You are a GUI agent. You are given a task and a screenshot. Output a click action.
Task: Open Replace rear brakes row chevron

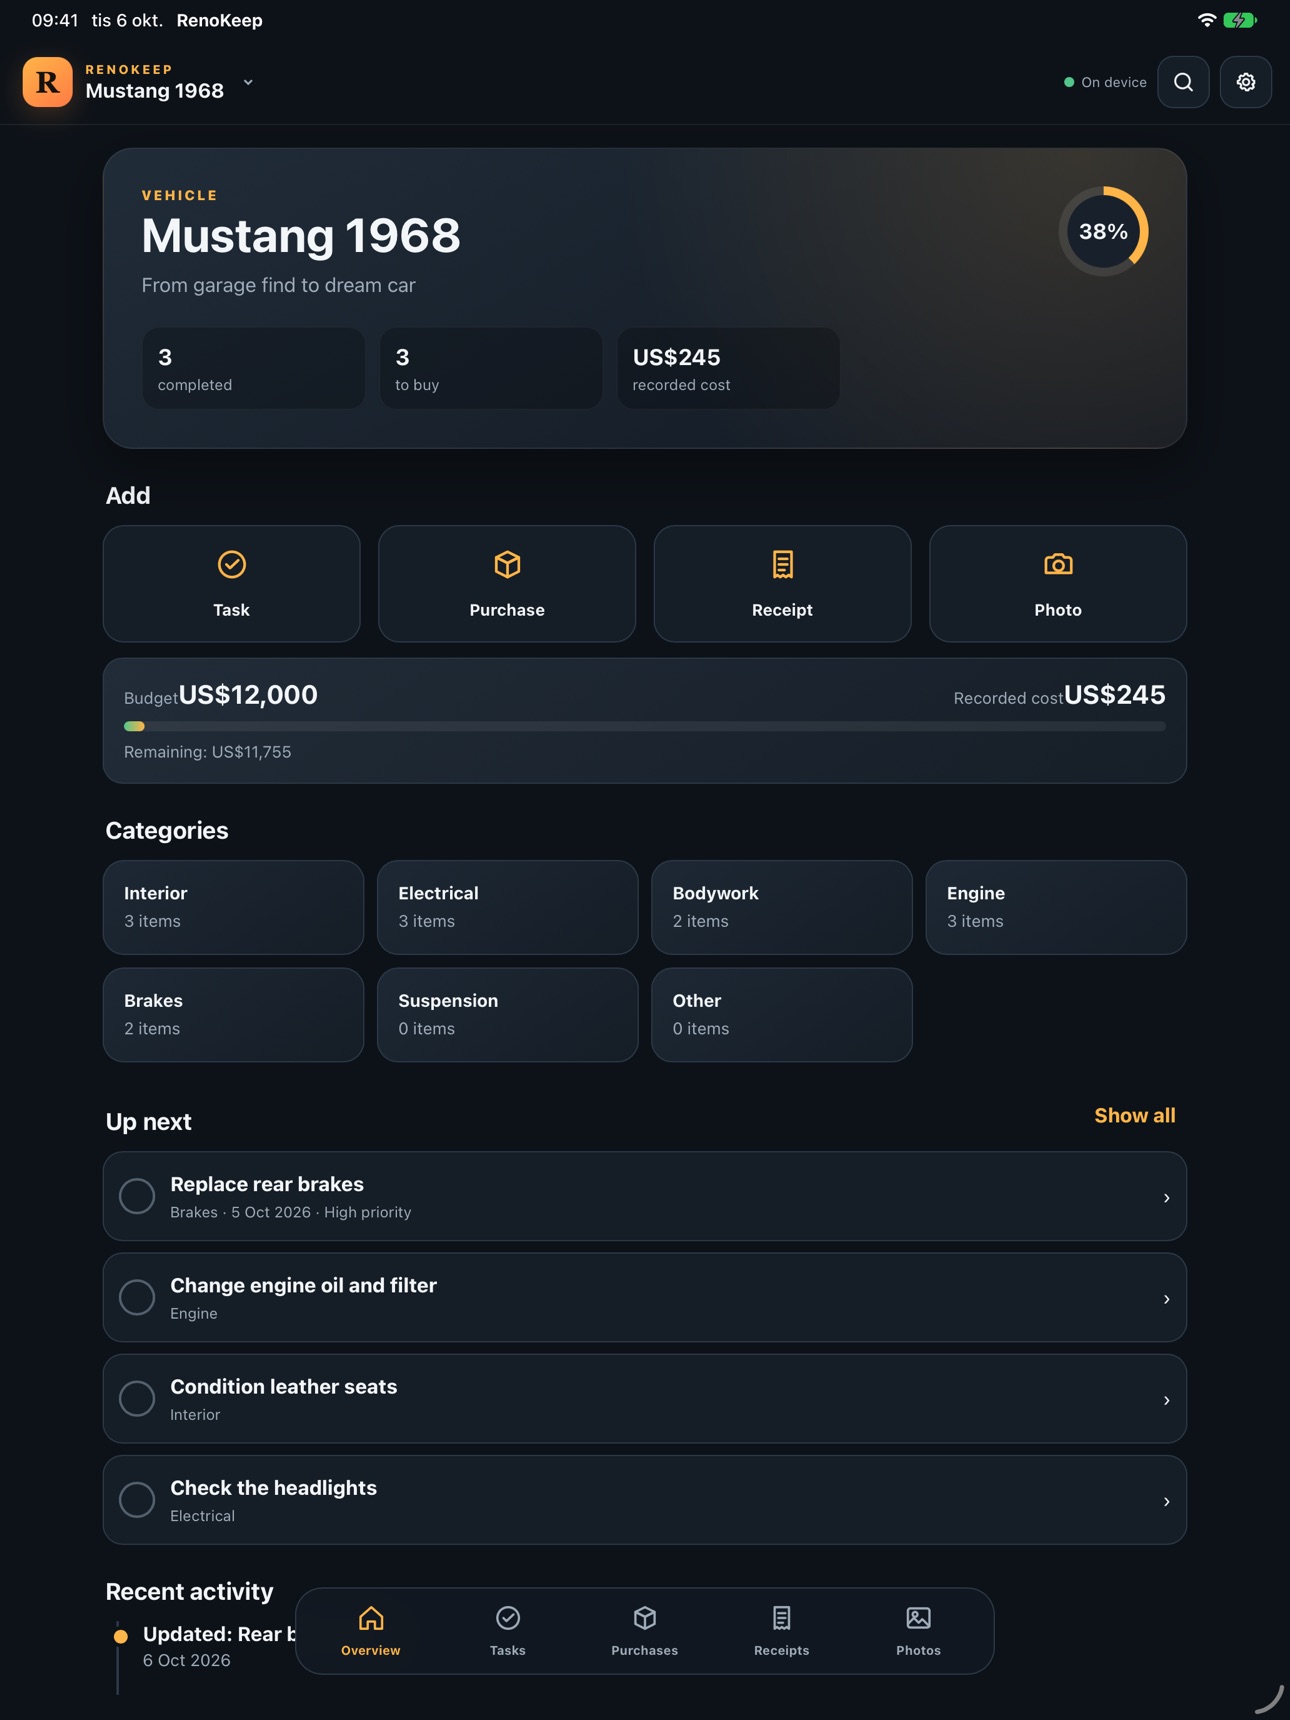pos(1166,1198)
